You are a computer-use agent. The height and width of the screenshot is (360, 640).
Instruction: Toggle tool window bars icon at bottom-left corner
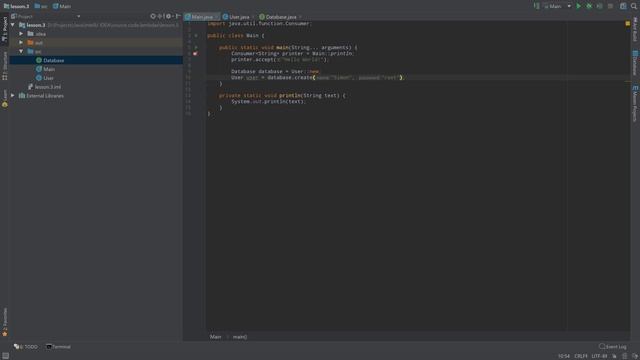5,356
